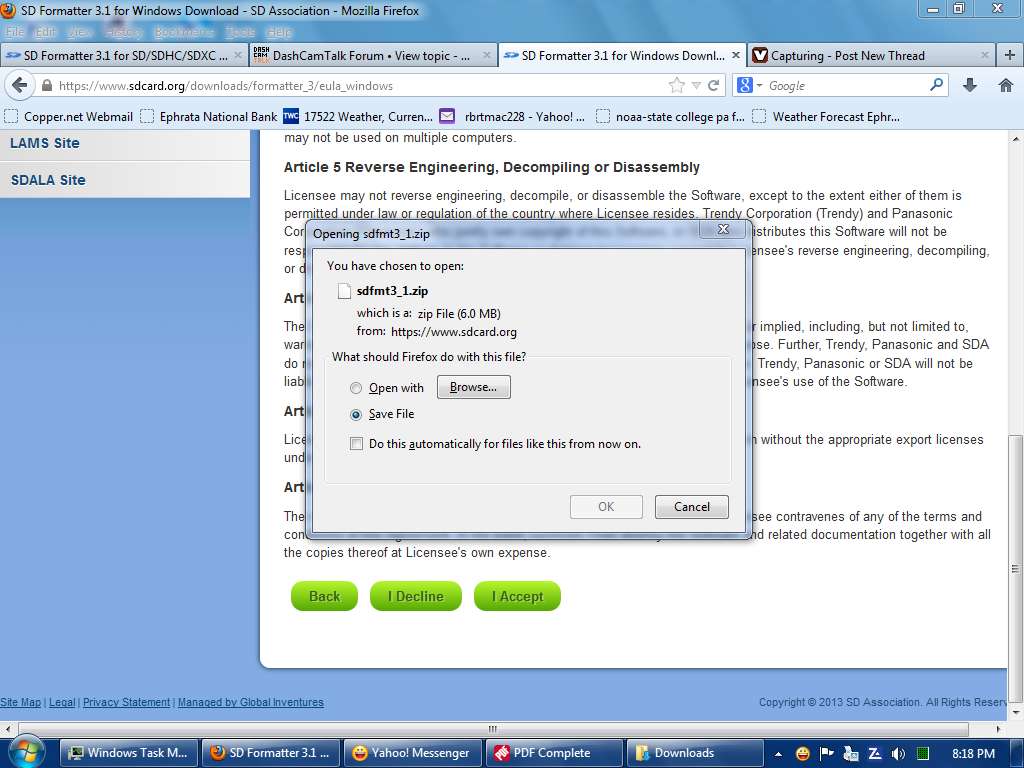This screenshot has height=768, width=1024.
Task: Click the padlock site identity icon
Action: point(47,86)
